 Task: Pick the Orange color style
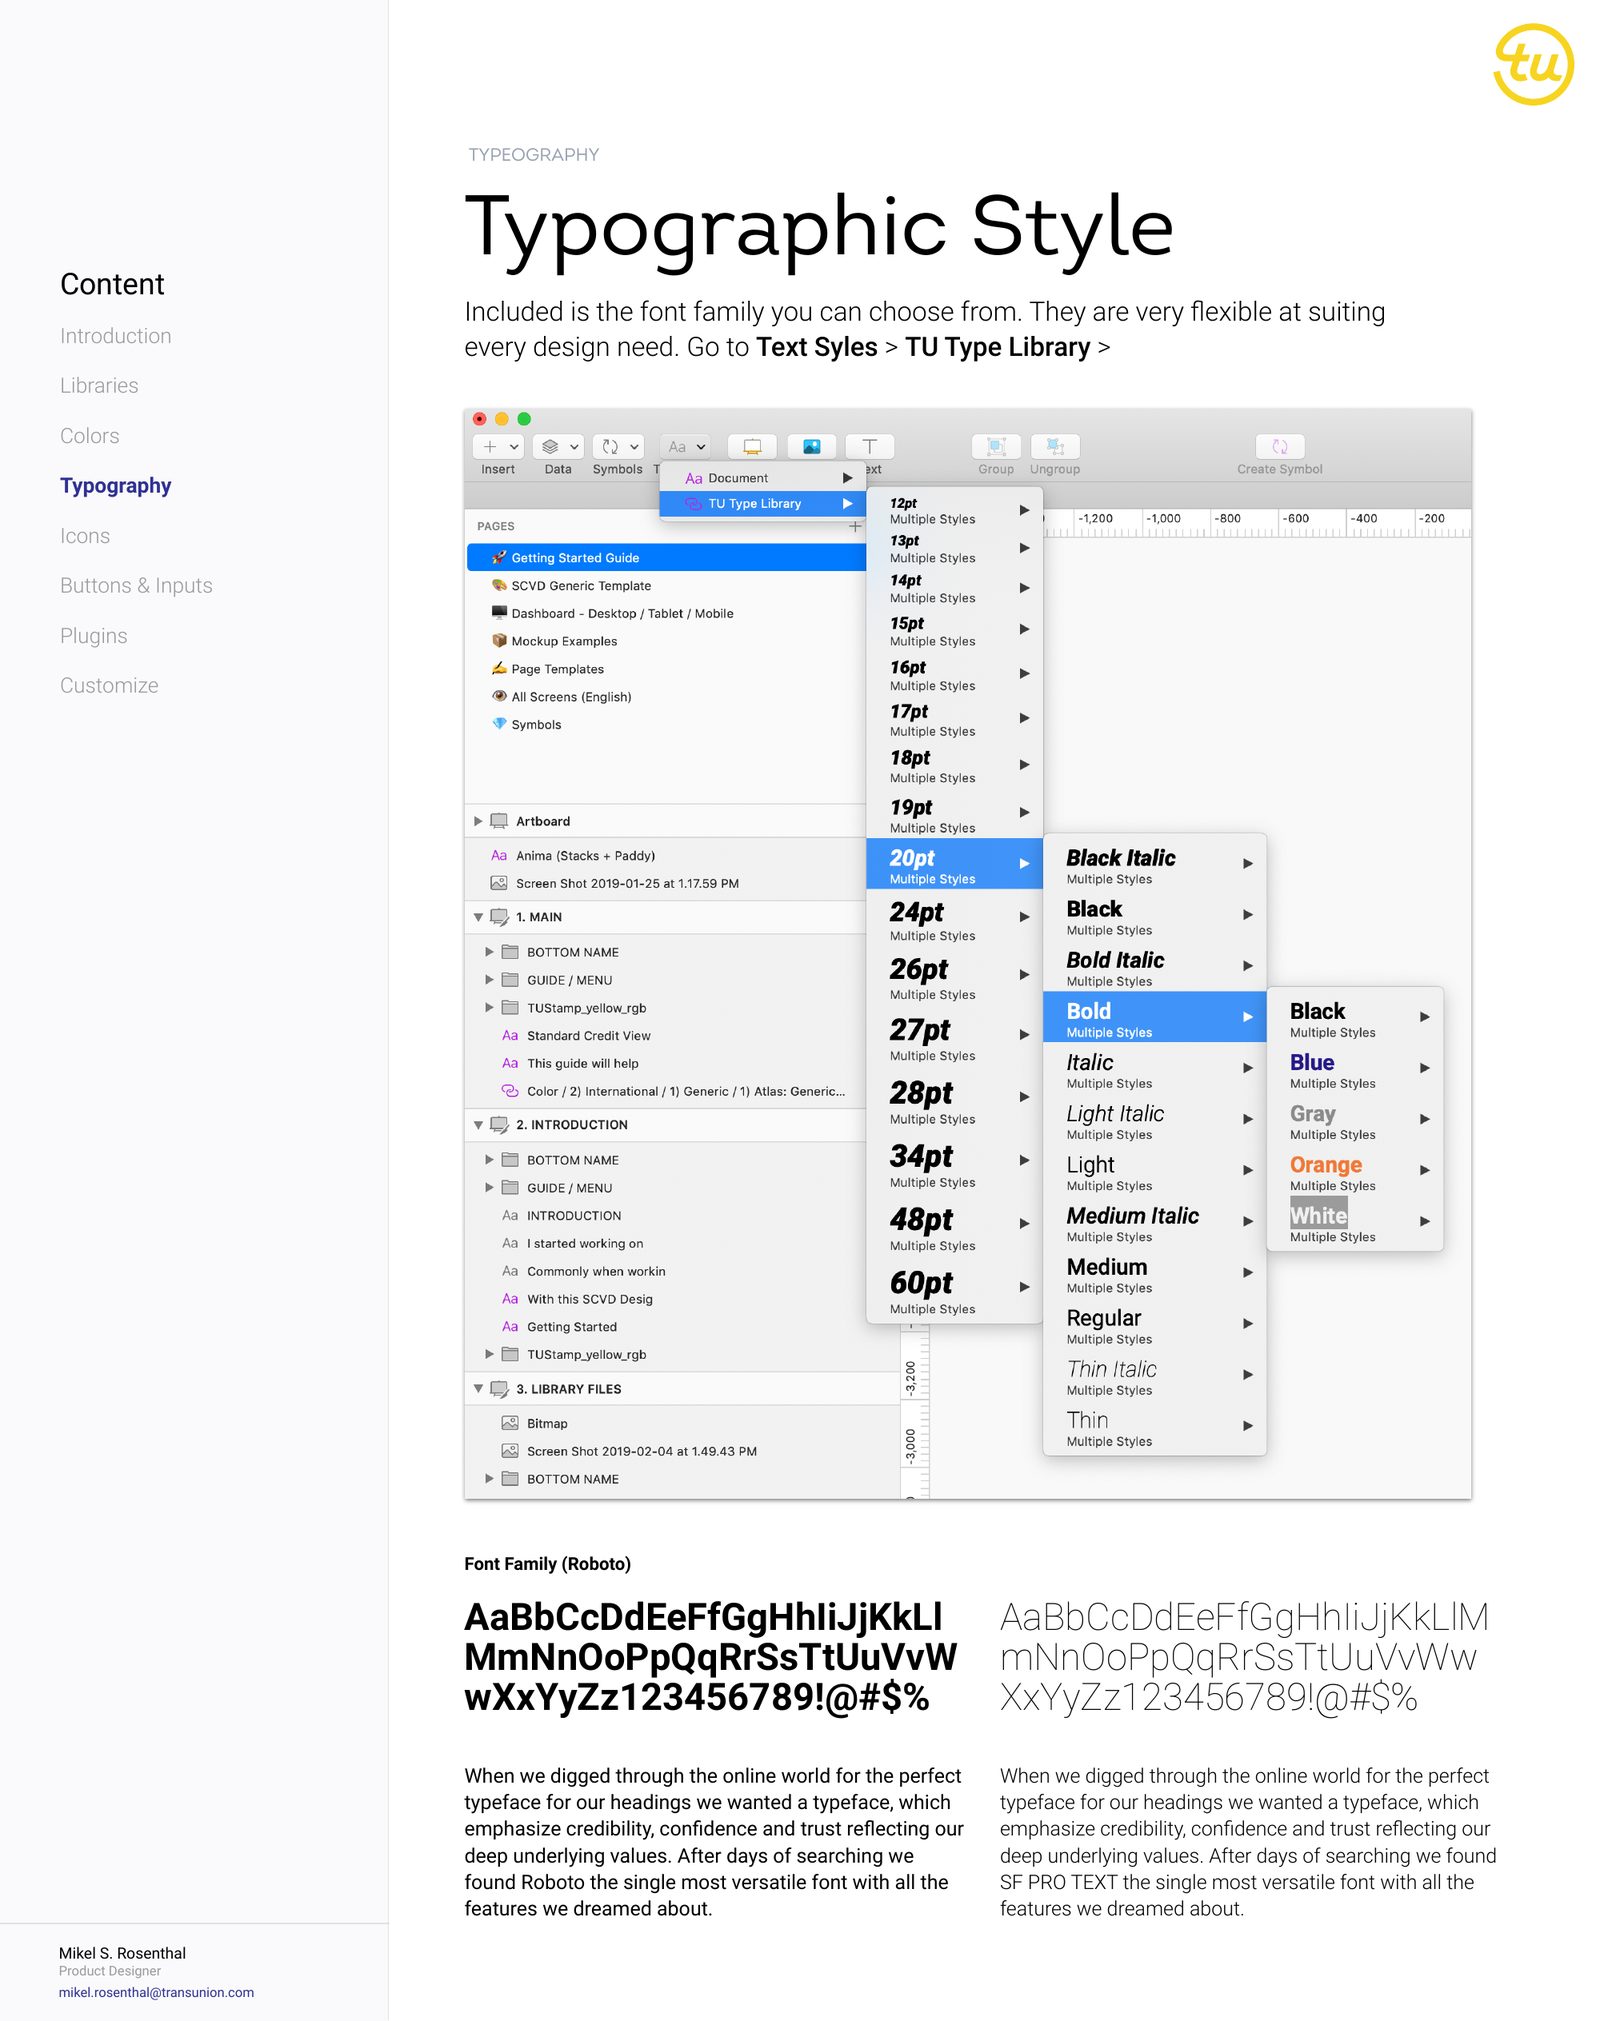pos(1355,1171)
